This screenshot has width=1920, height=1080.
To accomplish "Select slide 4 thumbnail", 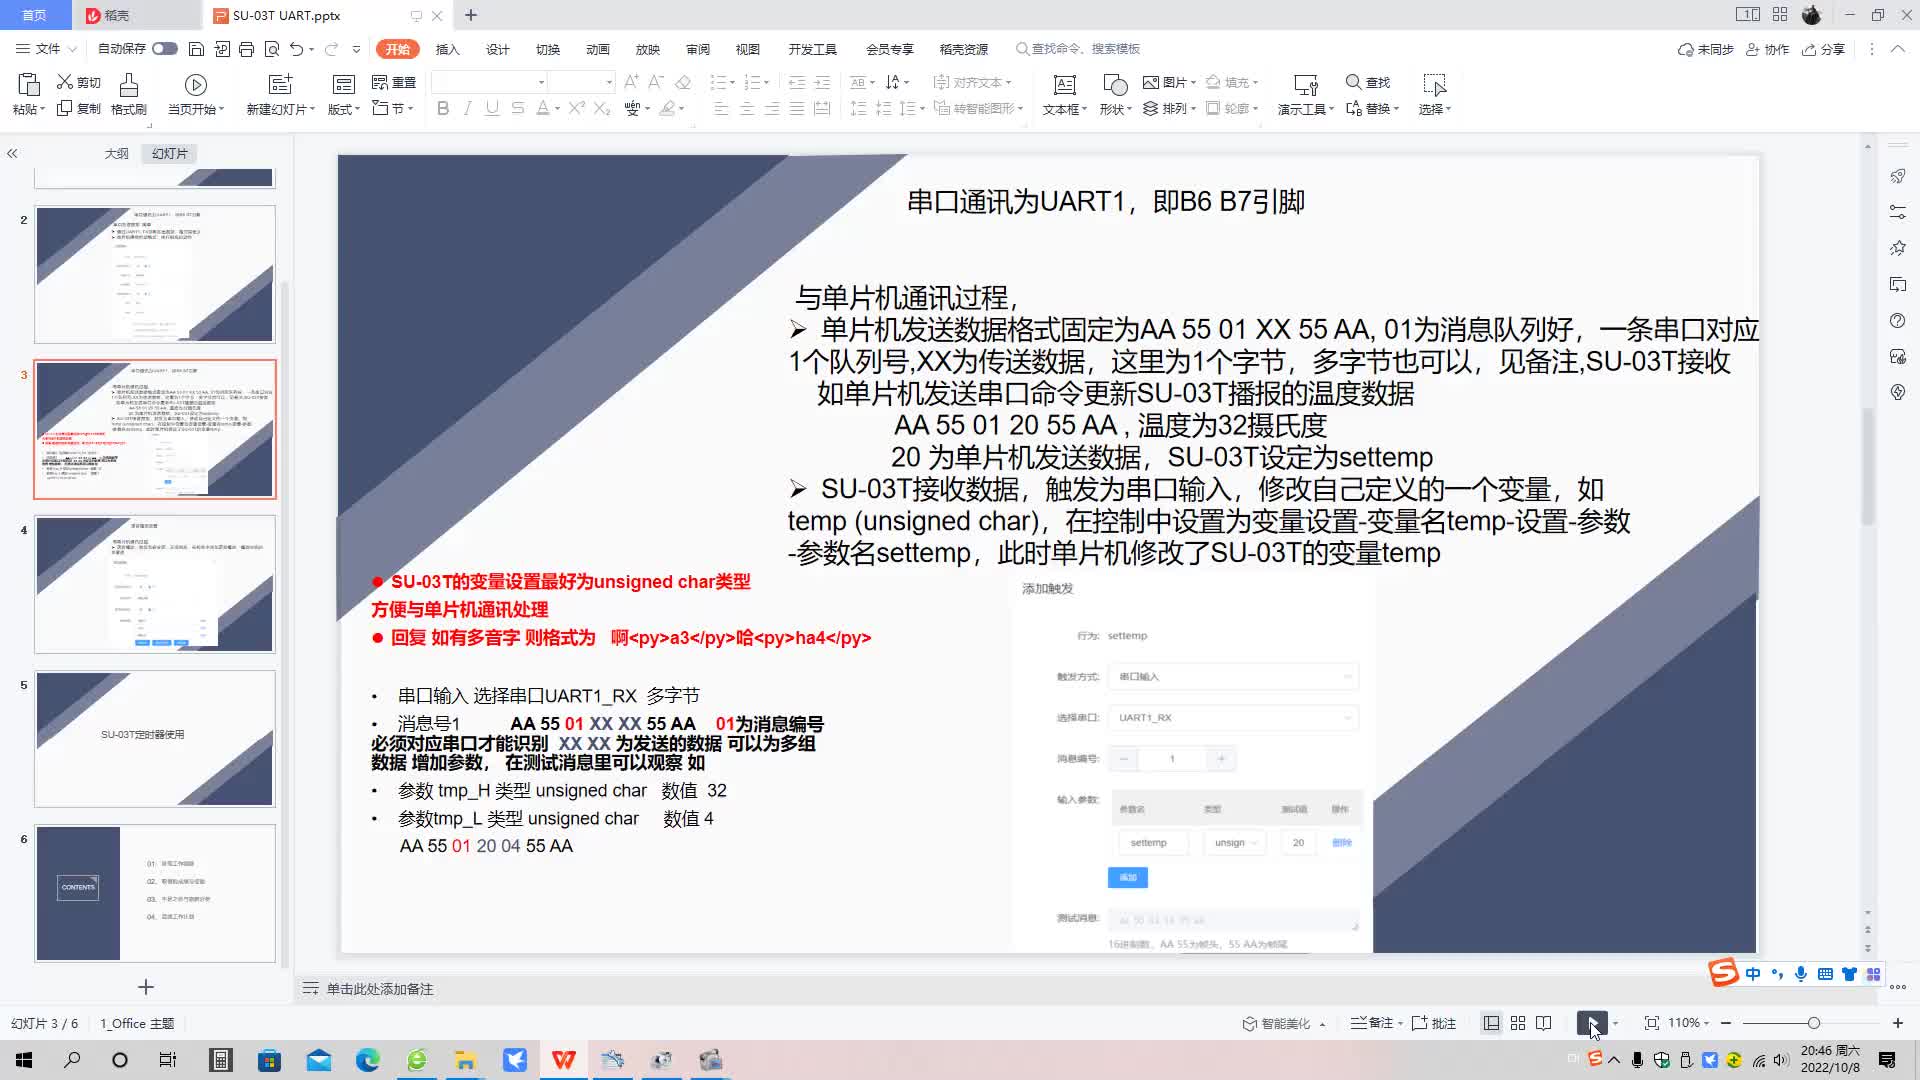I will [155, 584].
